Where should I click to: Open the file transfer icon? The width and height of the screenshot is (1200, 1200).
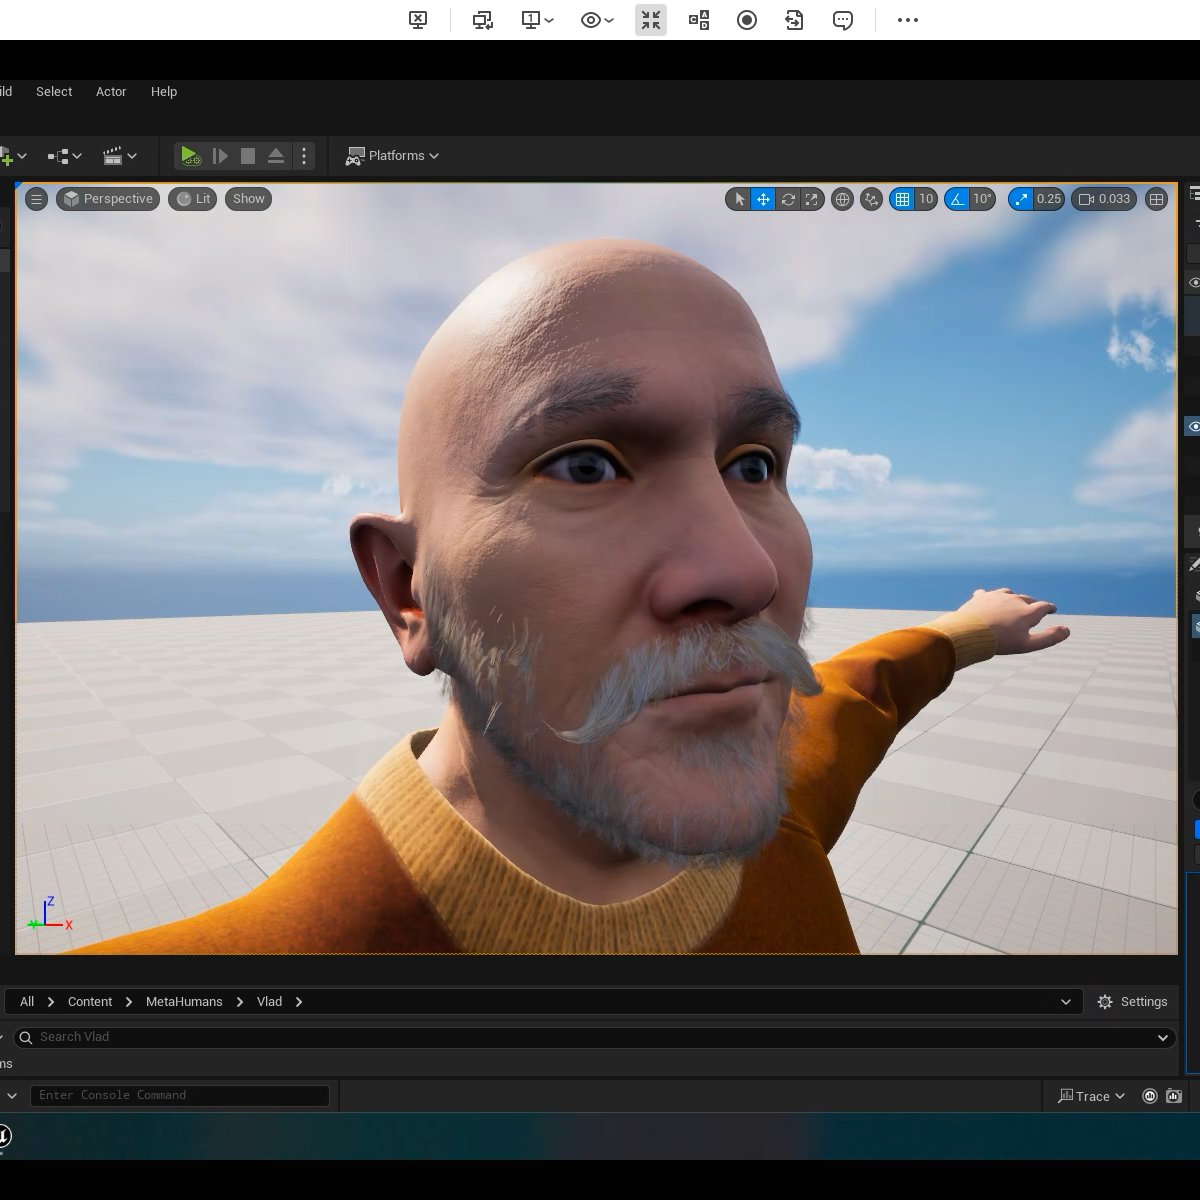click(x=795, y=20)
